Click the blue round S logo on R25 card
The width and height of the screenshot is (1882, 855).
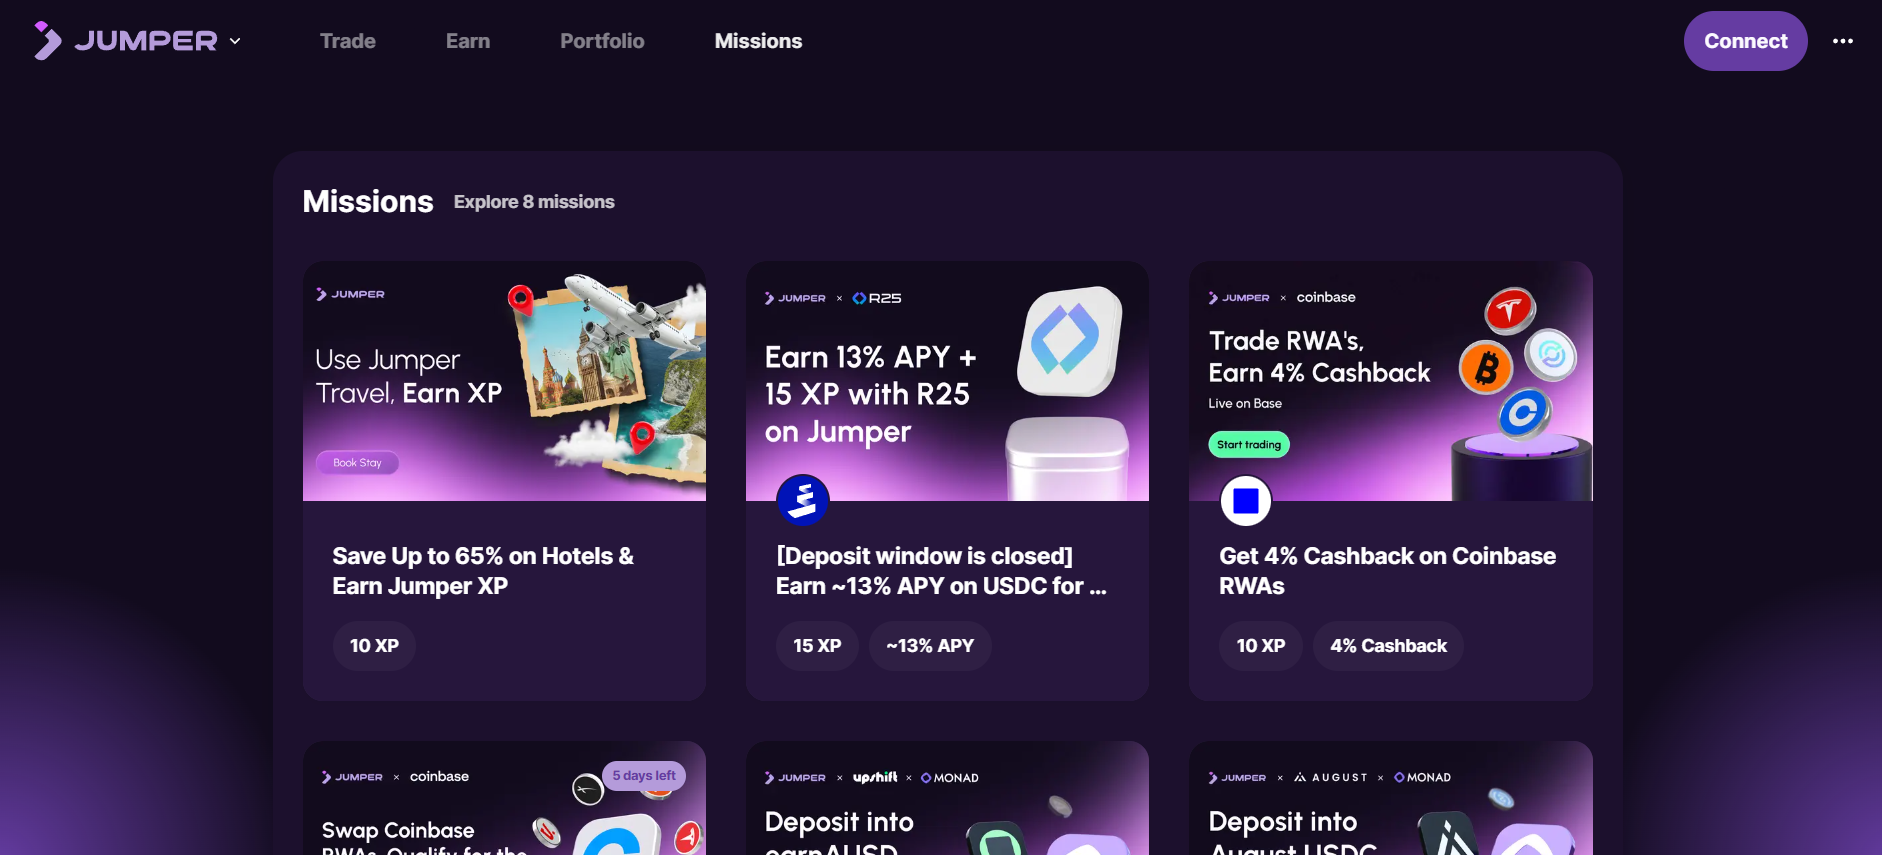click(x=803, y=500)
